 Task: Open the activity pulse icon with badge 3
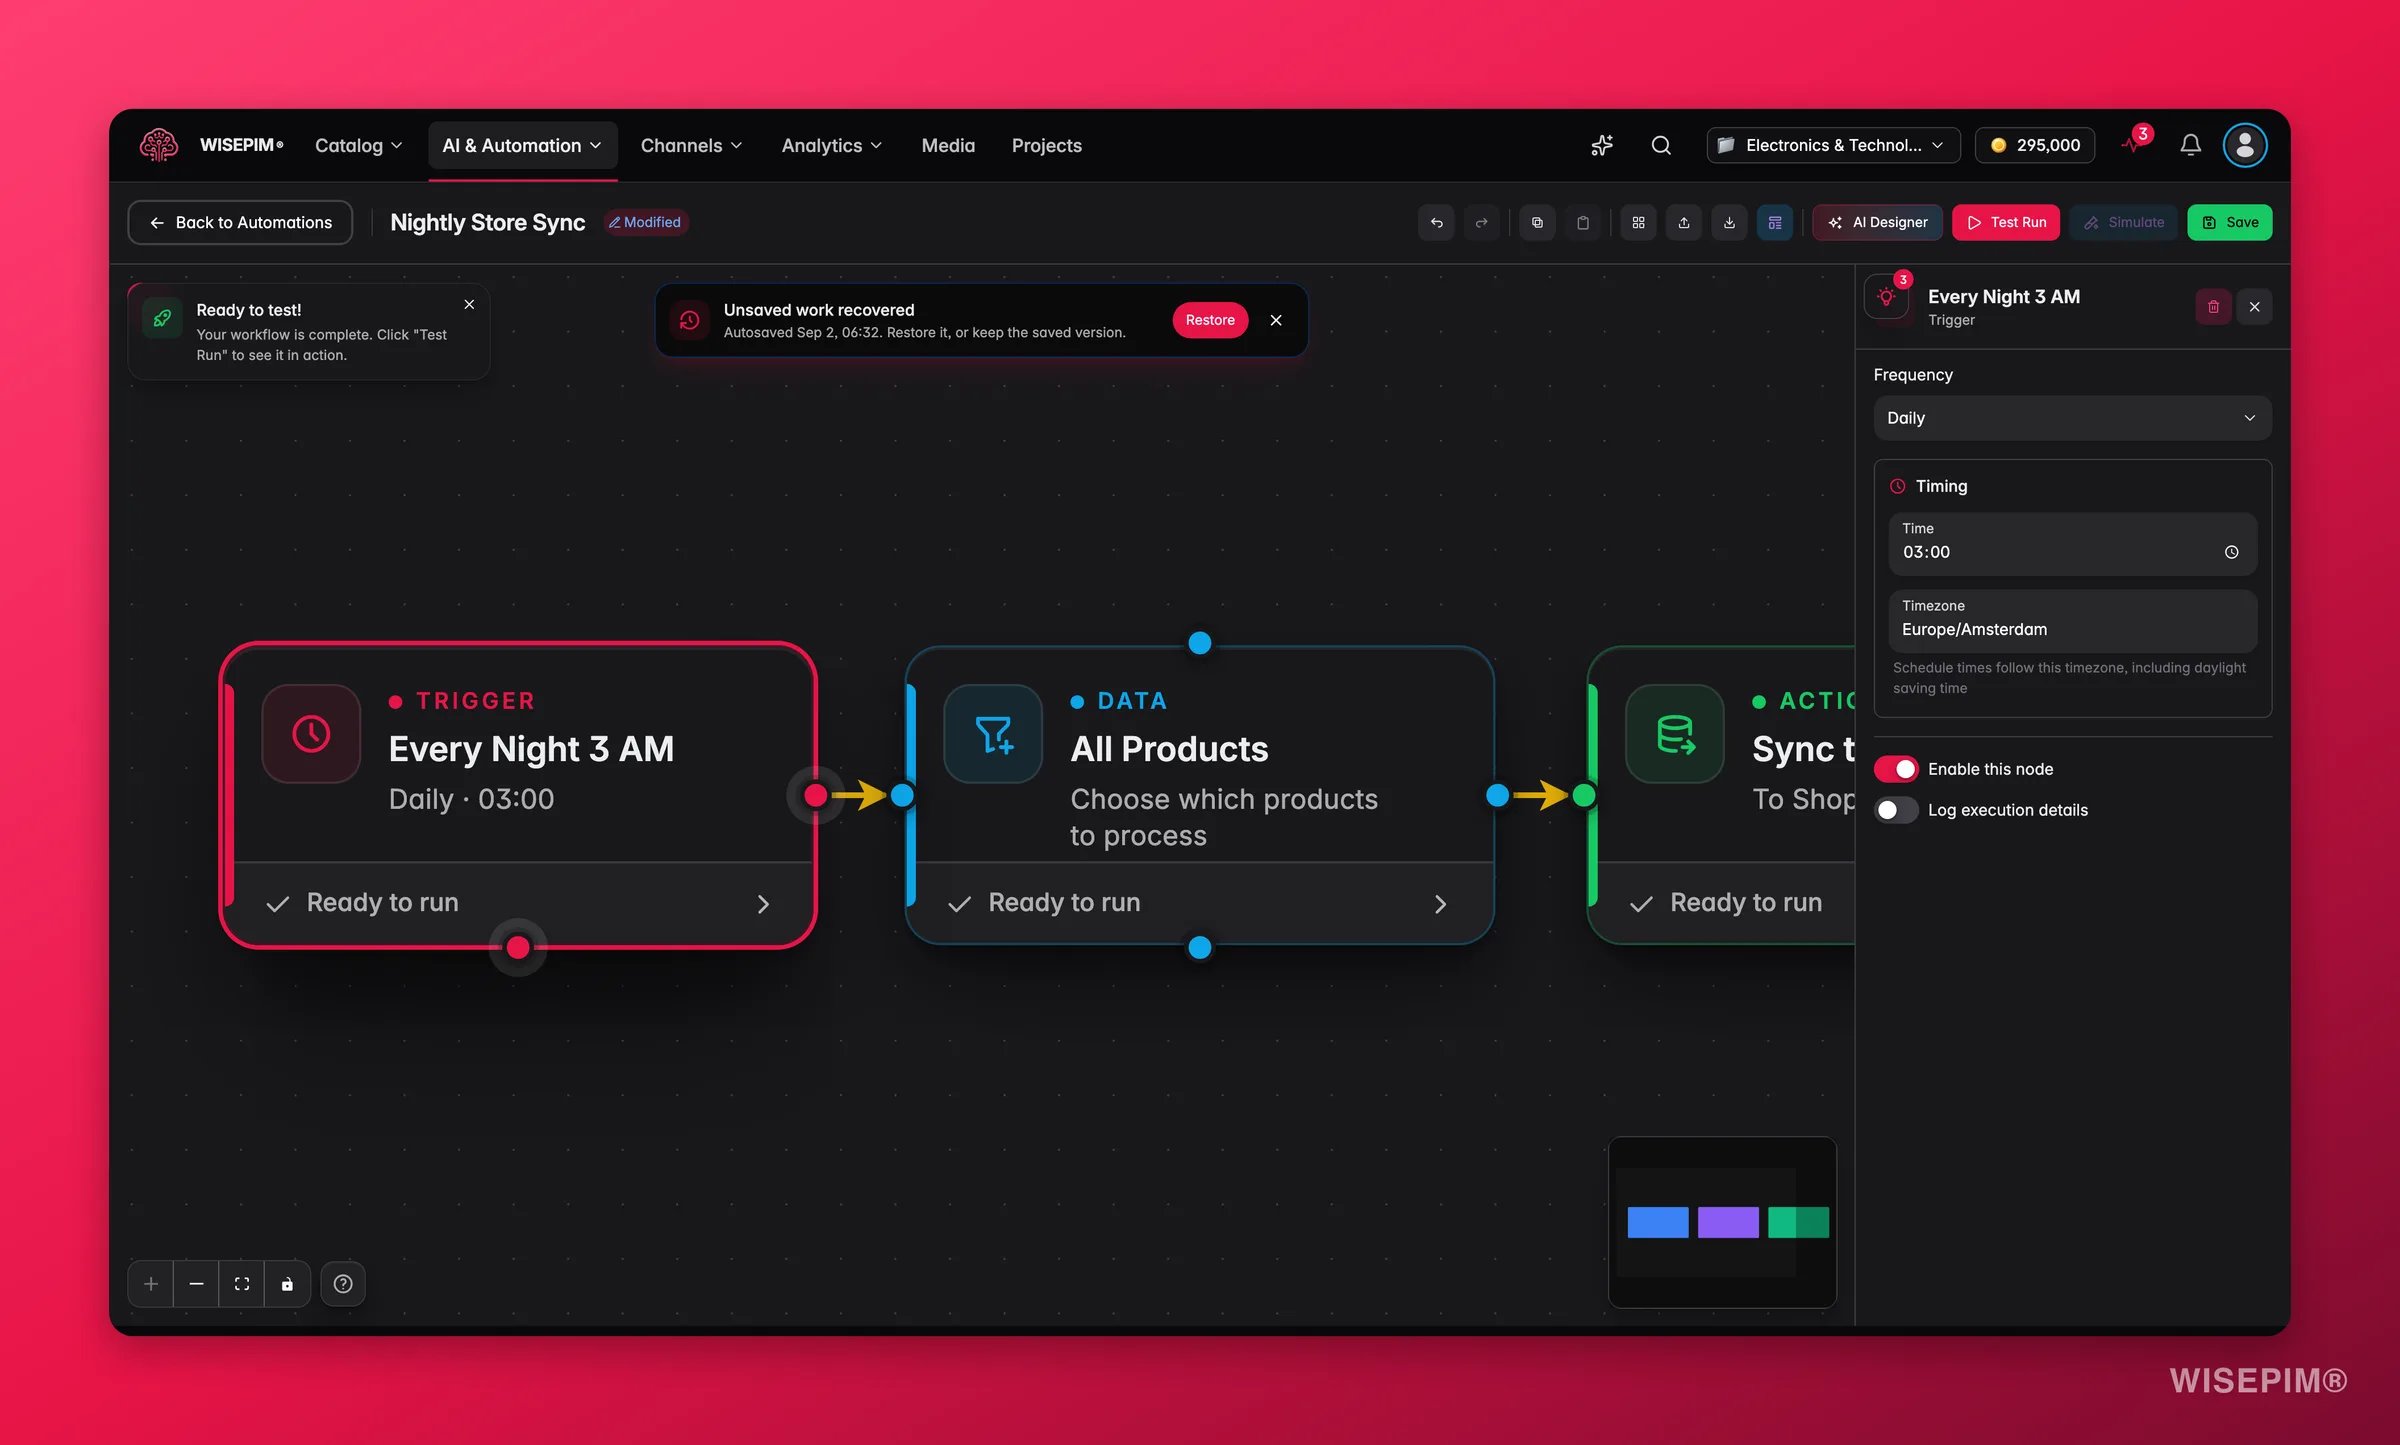(2135, 143)
